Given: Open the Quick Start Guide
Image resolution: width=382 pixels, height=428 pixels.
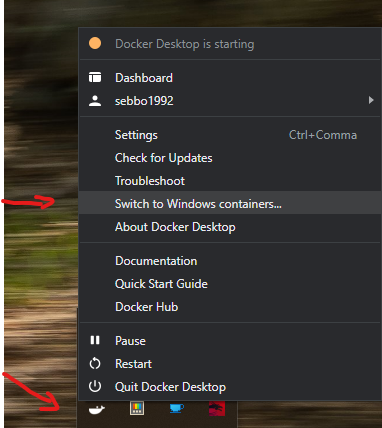Looking at the screenshot, I should click(x=230, y=284).
